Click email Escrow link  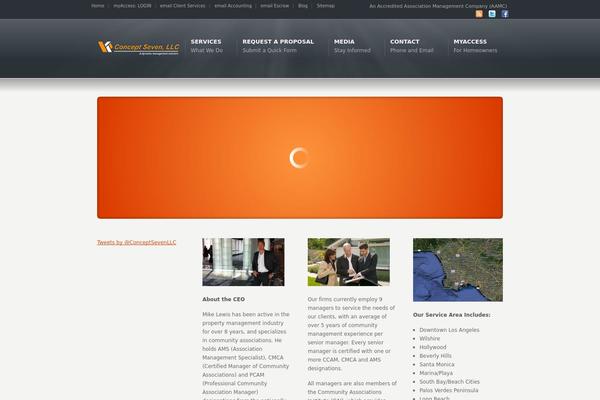pyautogui.click(x=275, y=6)
